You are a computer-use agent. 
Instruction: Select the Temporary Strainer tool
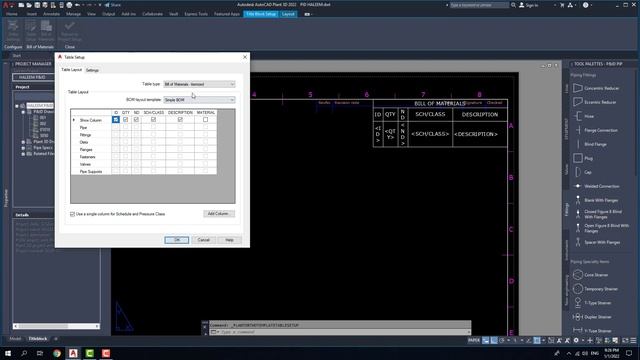[x=596, y=289]
